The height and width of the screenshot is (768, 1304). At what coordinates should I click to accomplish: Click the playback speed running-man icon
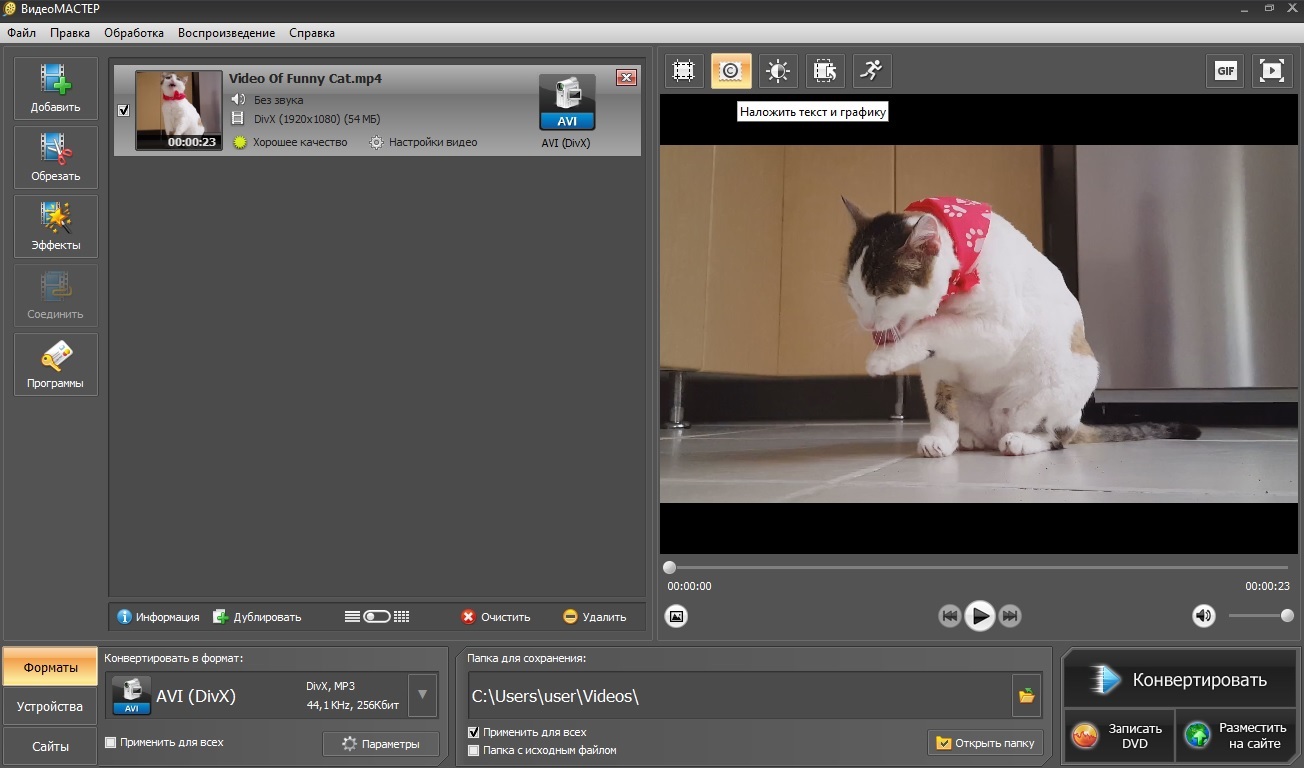(x=872, y=71)
